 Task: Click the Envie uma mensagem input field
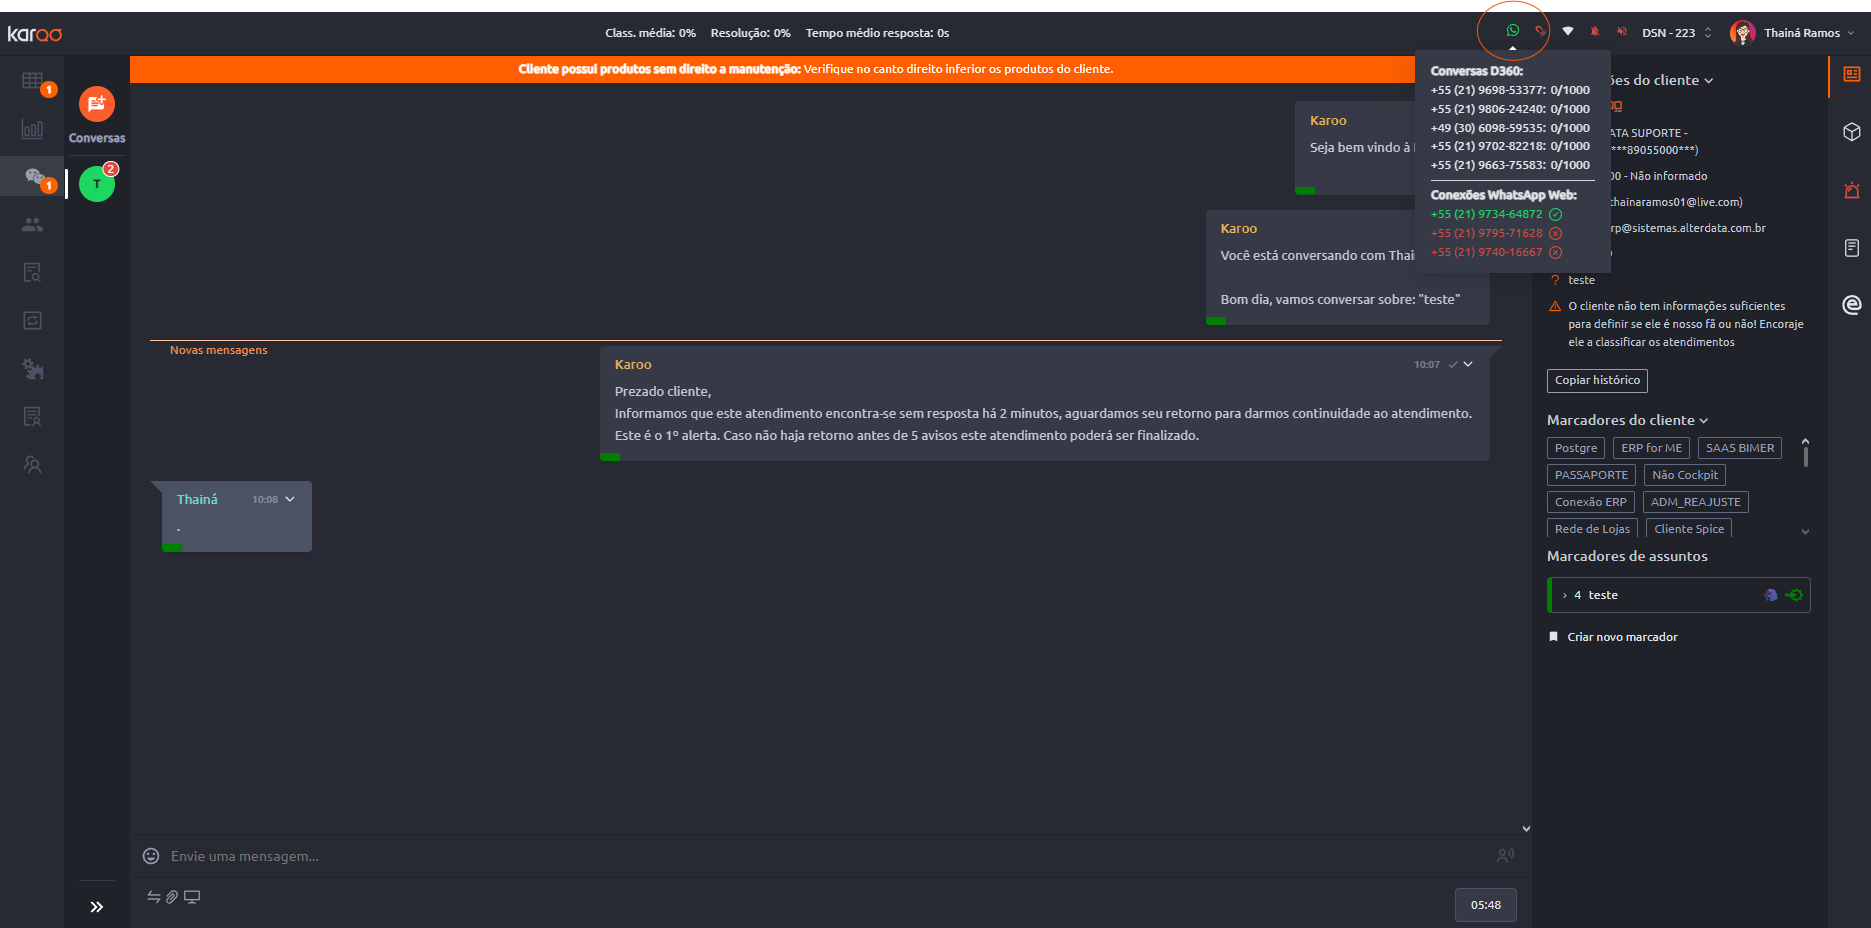point(800,856)
